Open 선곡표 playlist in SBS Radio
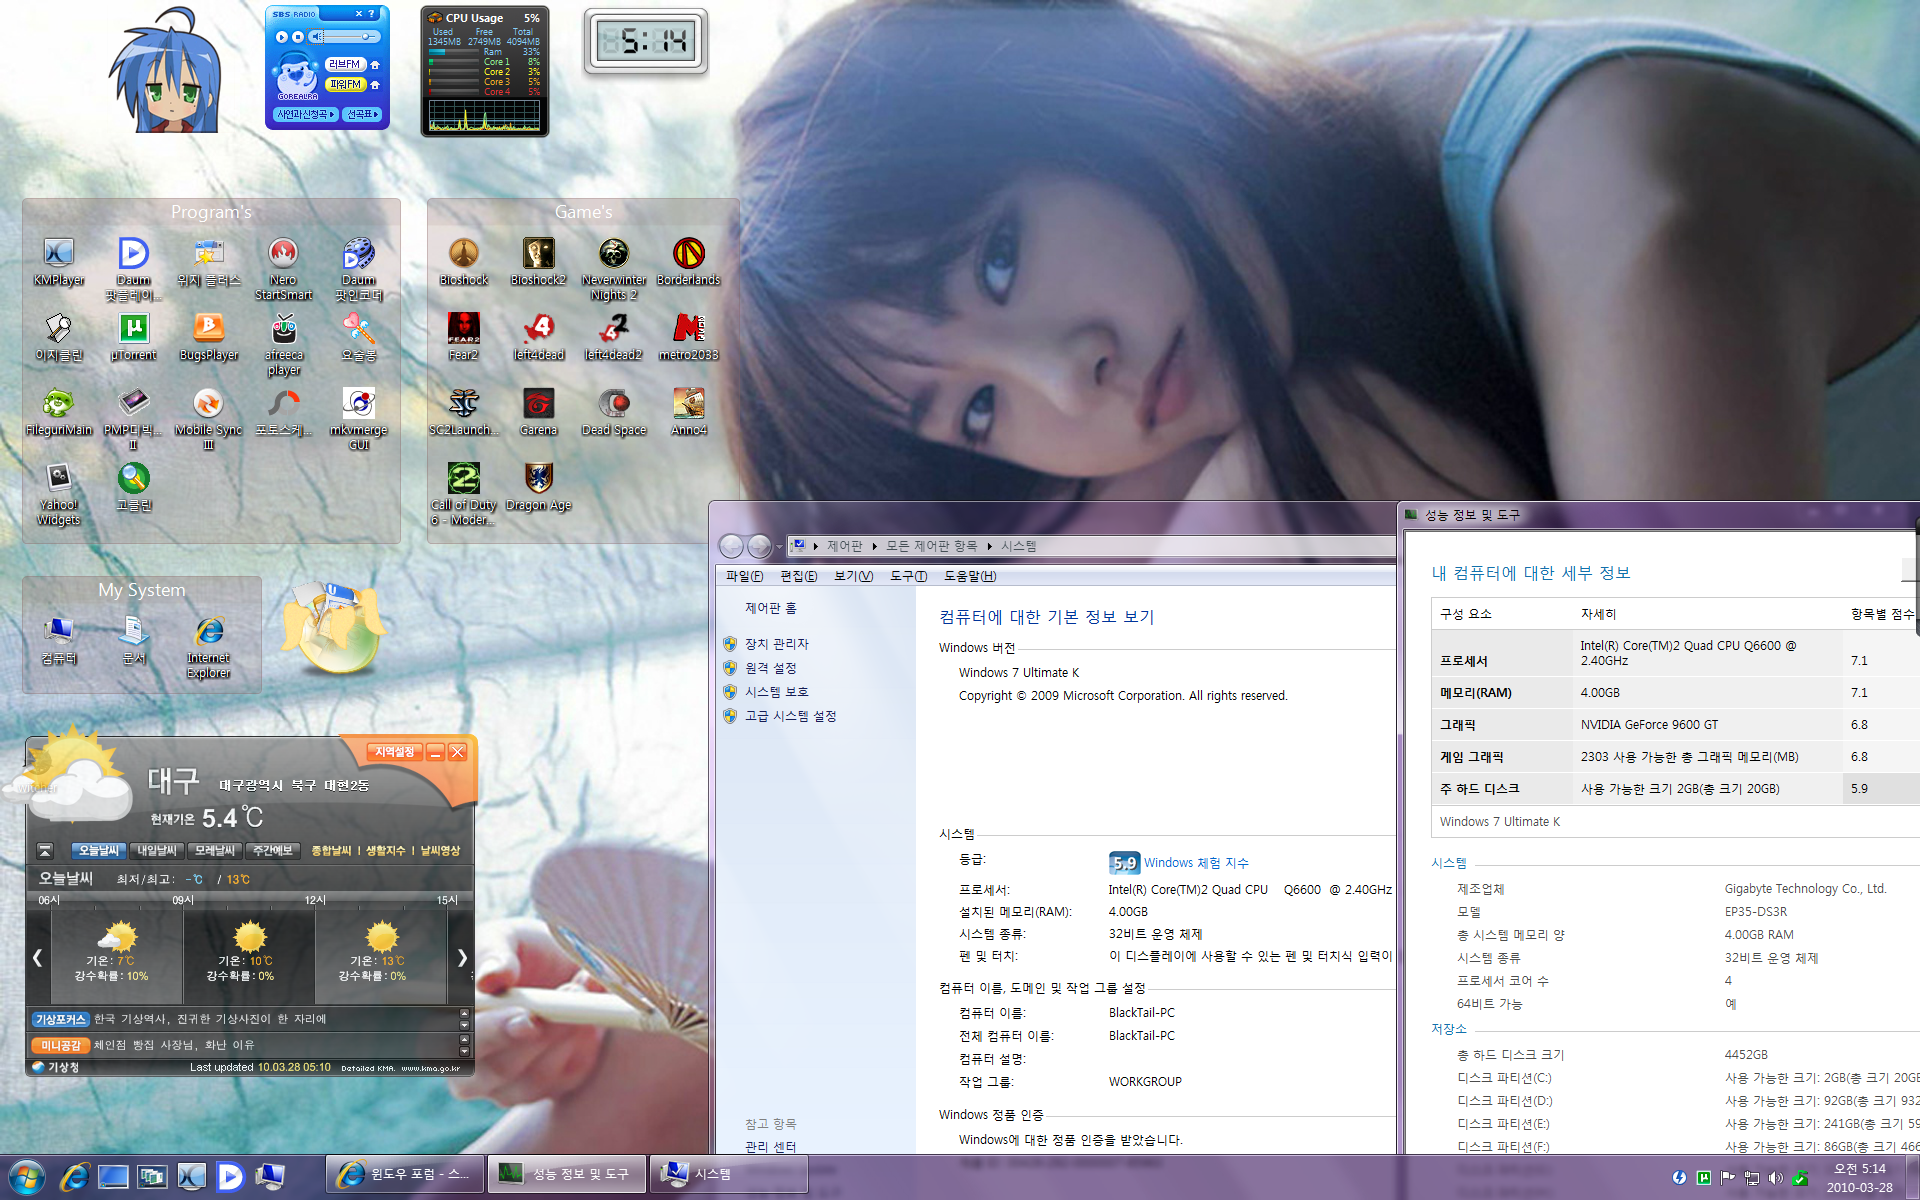The width and height of the screenshot is (1920, 1200). (x=363, y=115)
